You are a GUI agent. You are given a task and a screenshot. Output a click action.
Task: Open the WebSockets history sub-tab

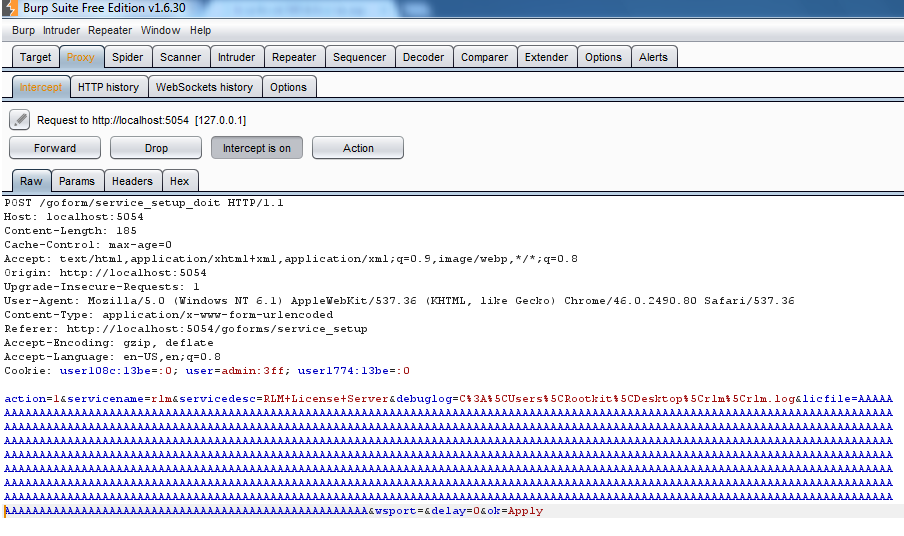[x=204, y=87]
